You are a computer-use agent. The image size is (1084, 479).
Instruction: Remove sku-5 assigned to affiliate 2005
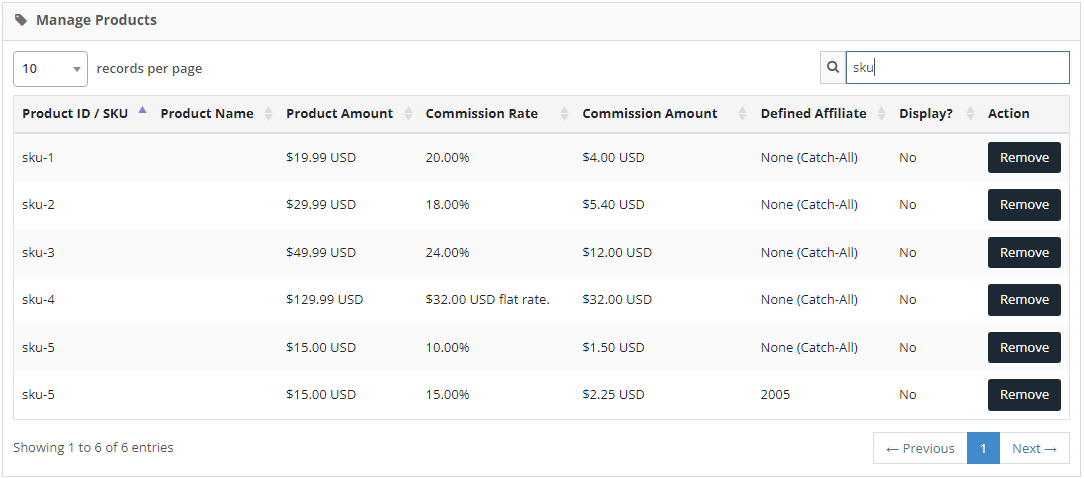pos(1024,395)
